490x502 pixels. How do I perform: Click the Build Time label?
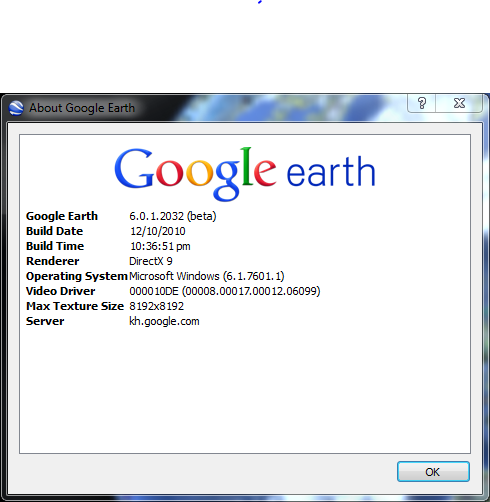click(55, 246)
